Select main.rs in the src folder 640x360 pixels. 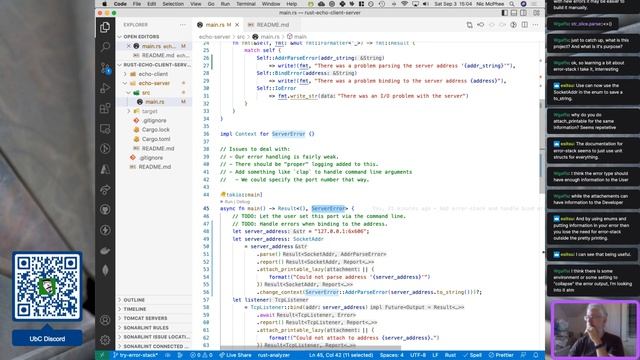pyautogui.click(x=154, y=102)
